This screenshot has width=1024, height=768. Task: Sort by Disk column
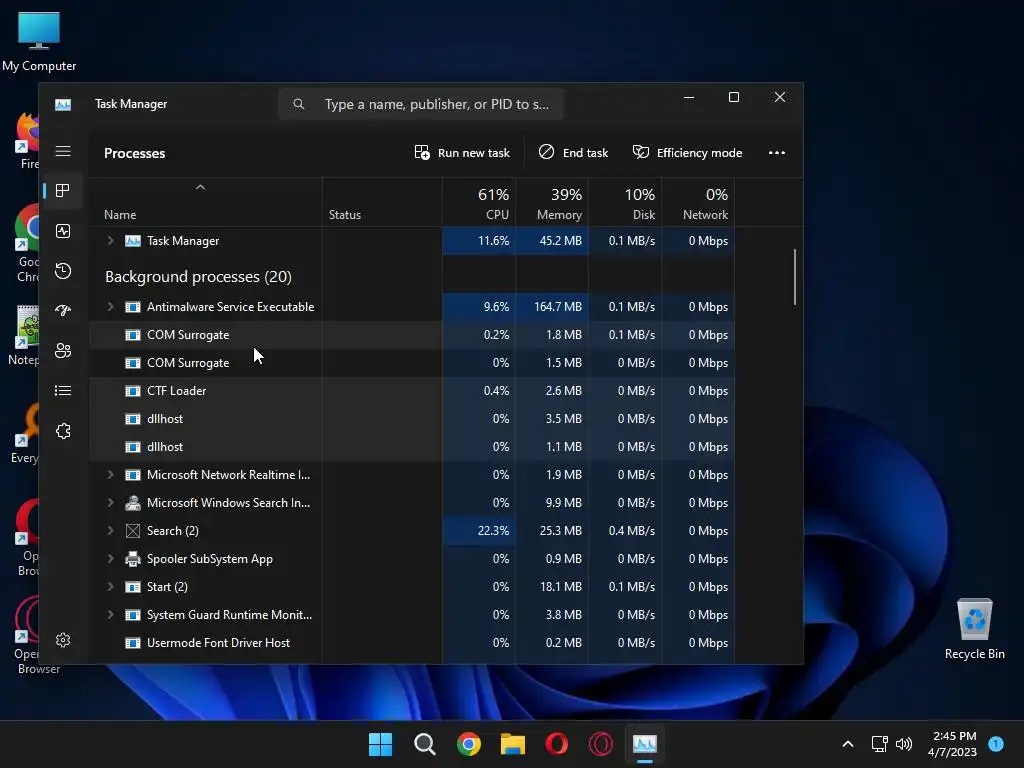click(625, 202)
